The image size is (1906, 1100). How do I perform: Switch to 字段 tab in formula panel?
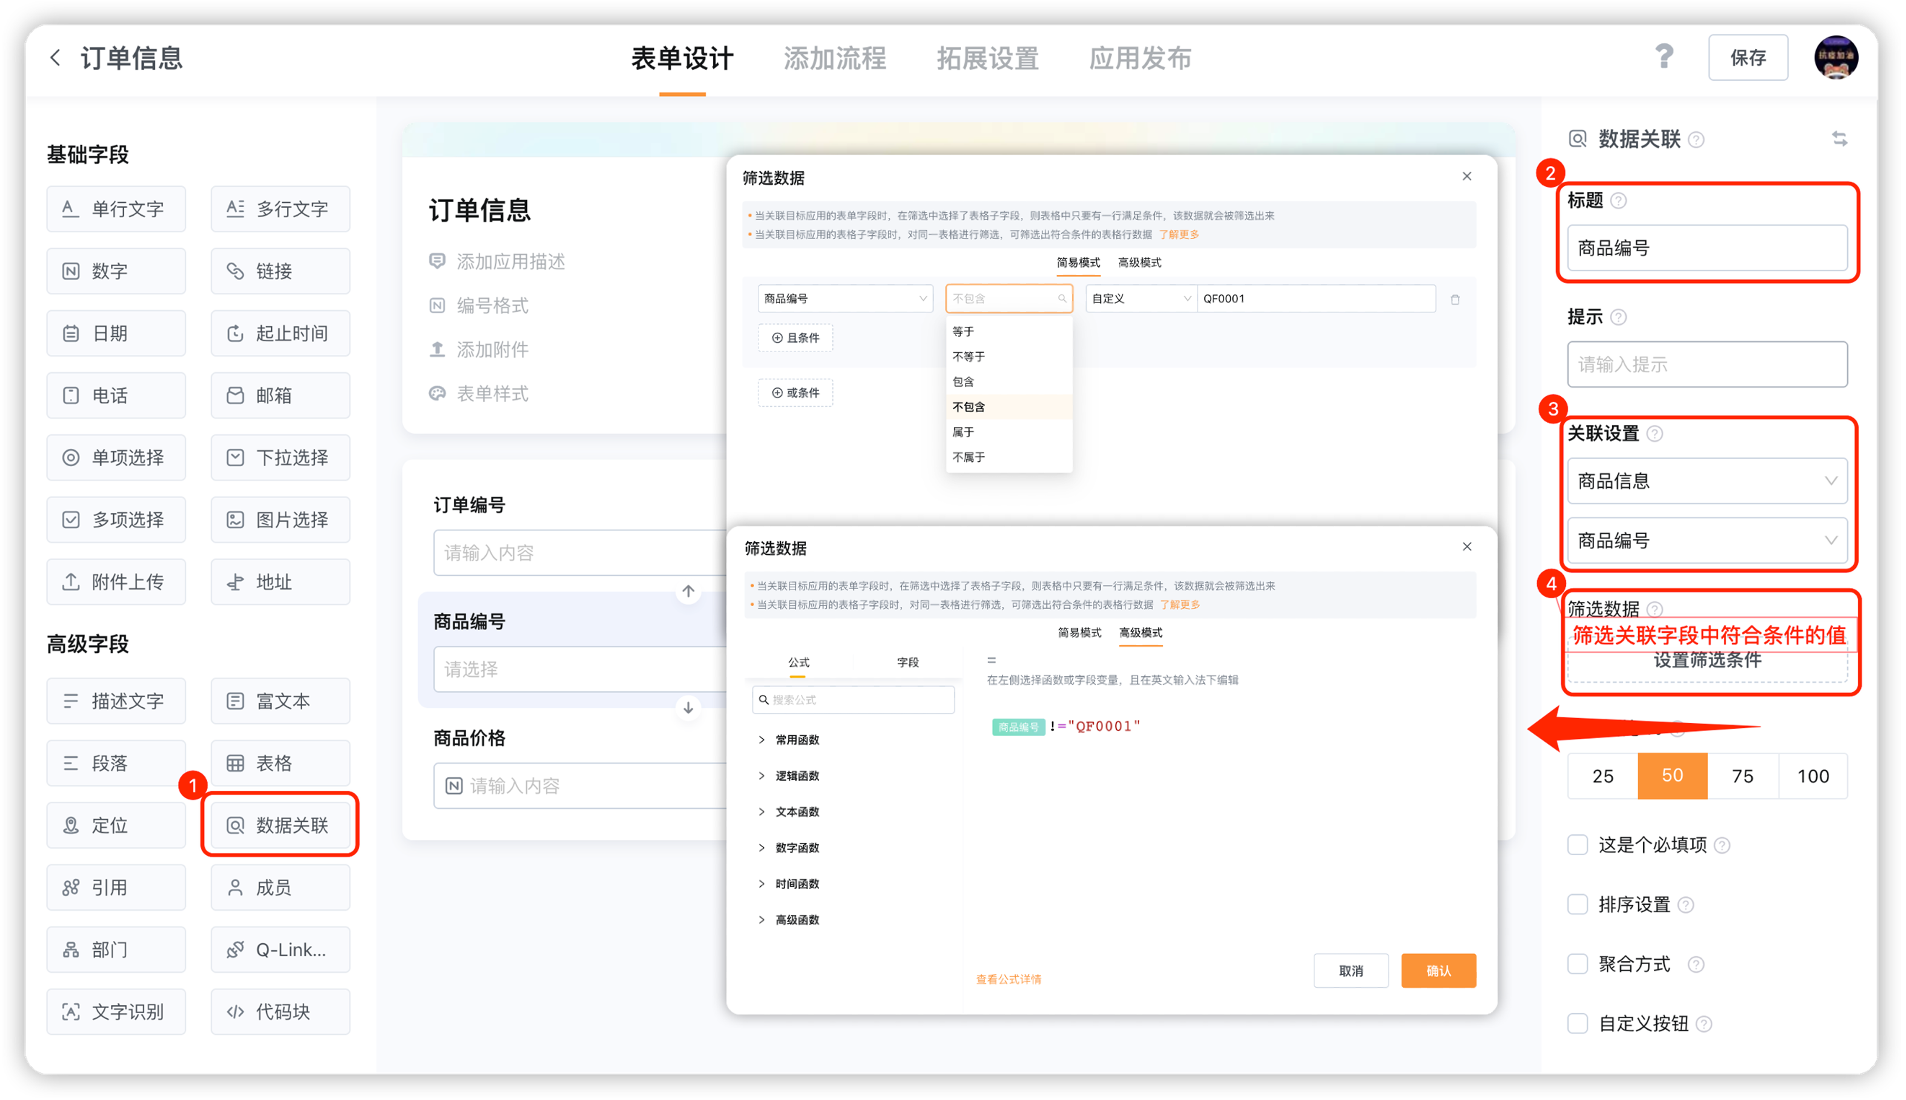907,662
